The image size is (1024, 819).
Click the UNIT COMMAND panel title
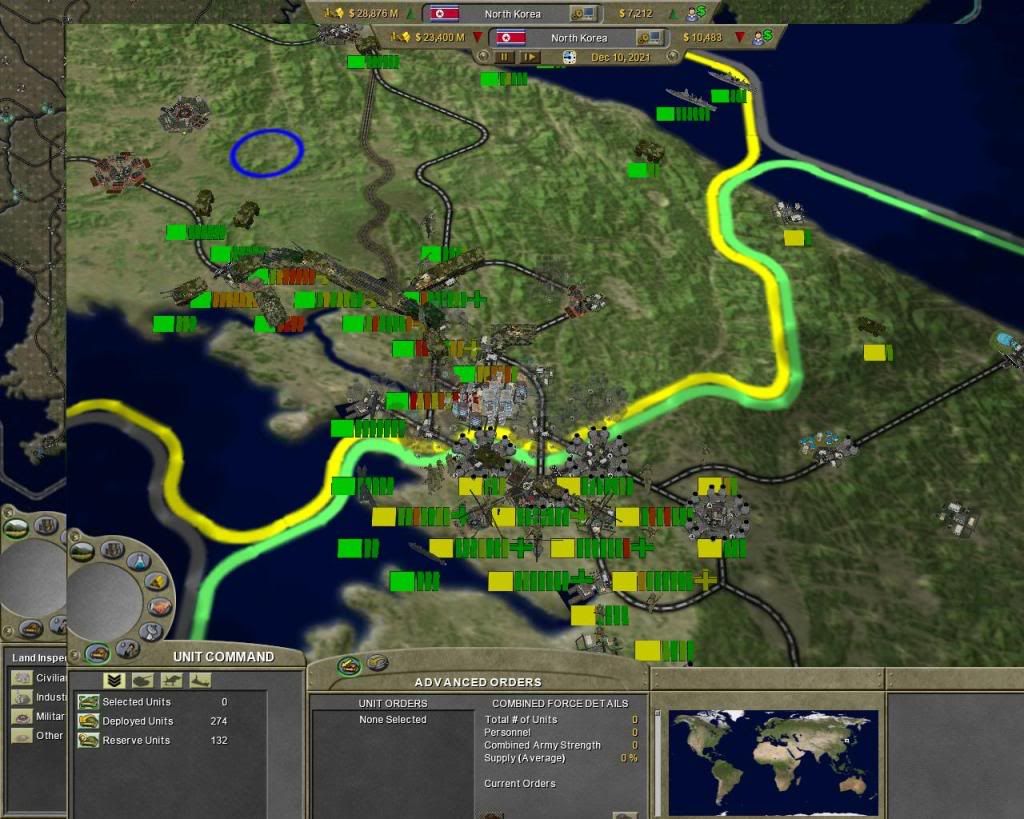(x=223, y=656)
